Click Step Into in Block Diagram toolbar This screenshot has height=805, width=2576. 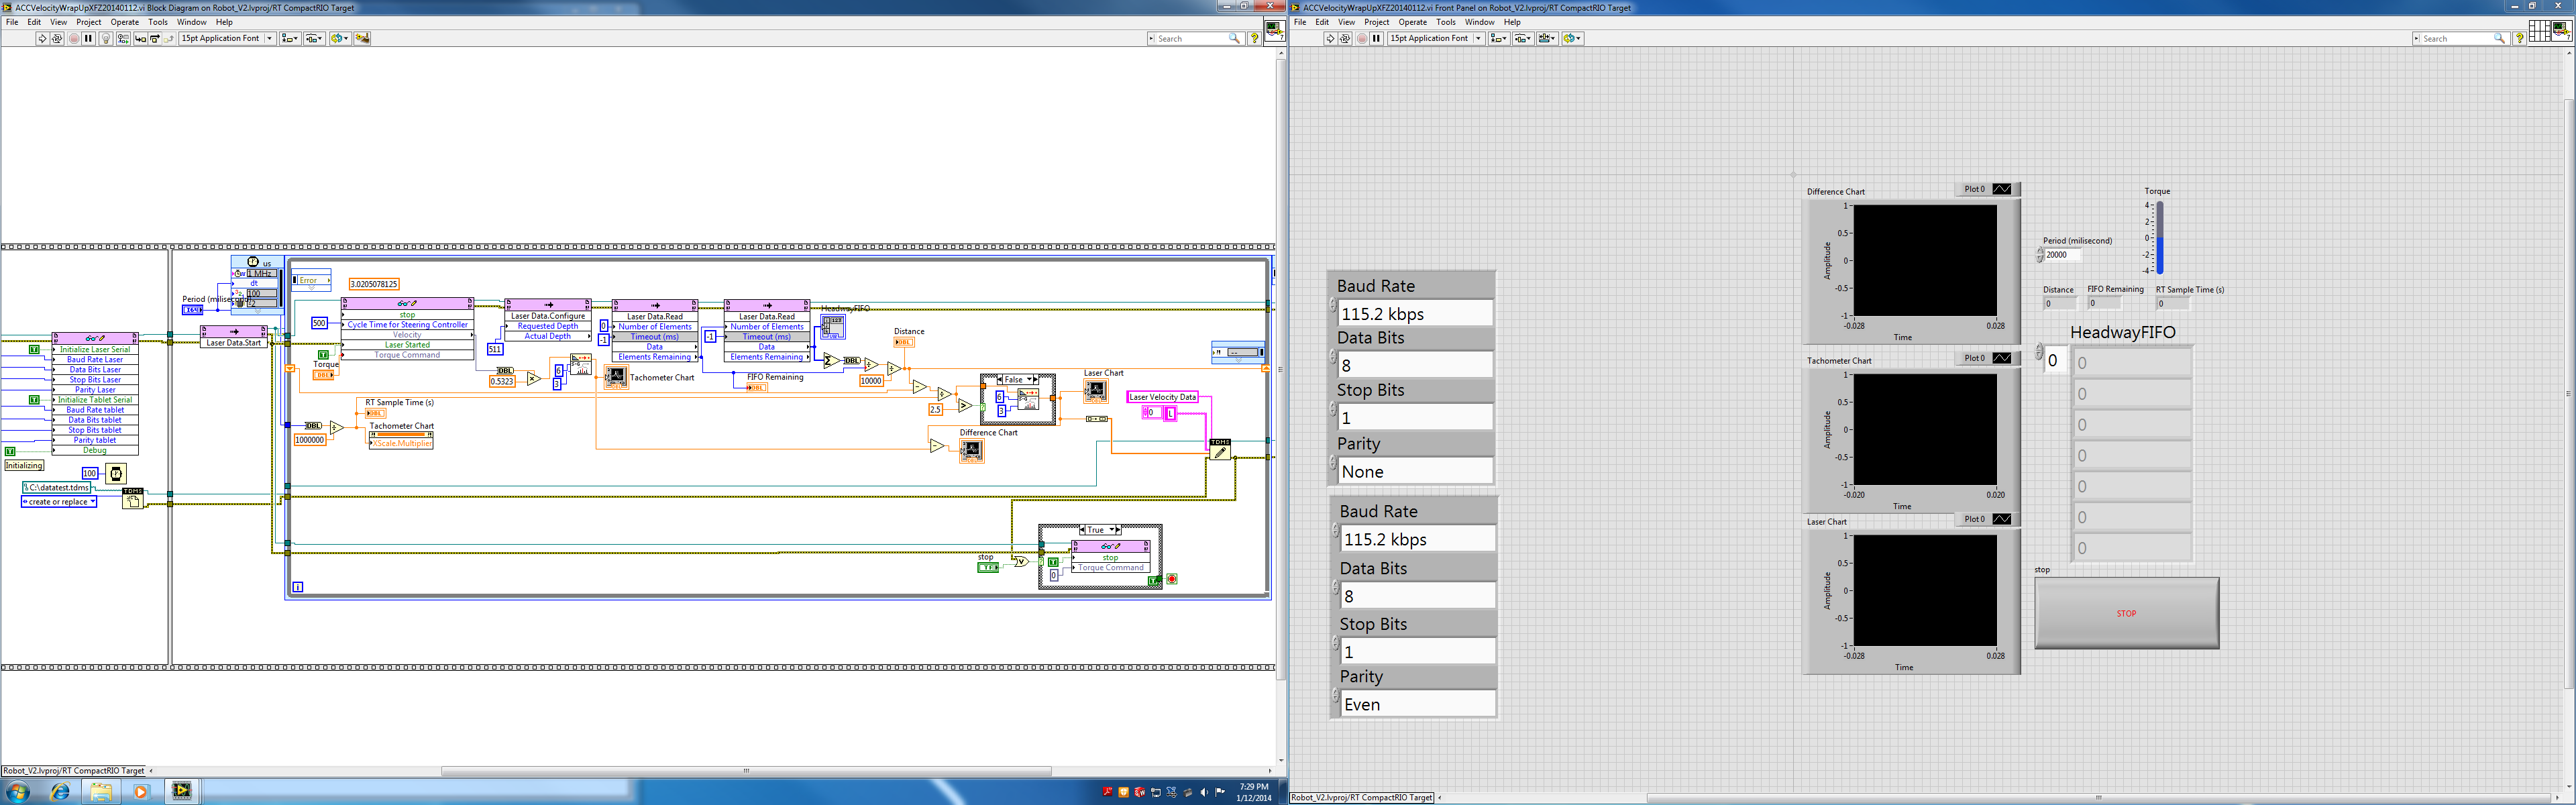click(140, 38)
